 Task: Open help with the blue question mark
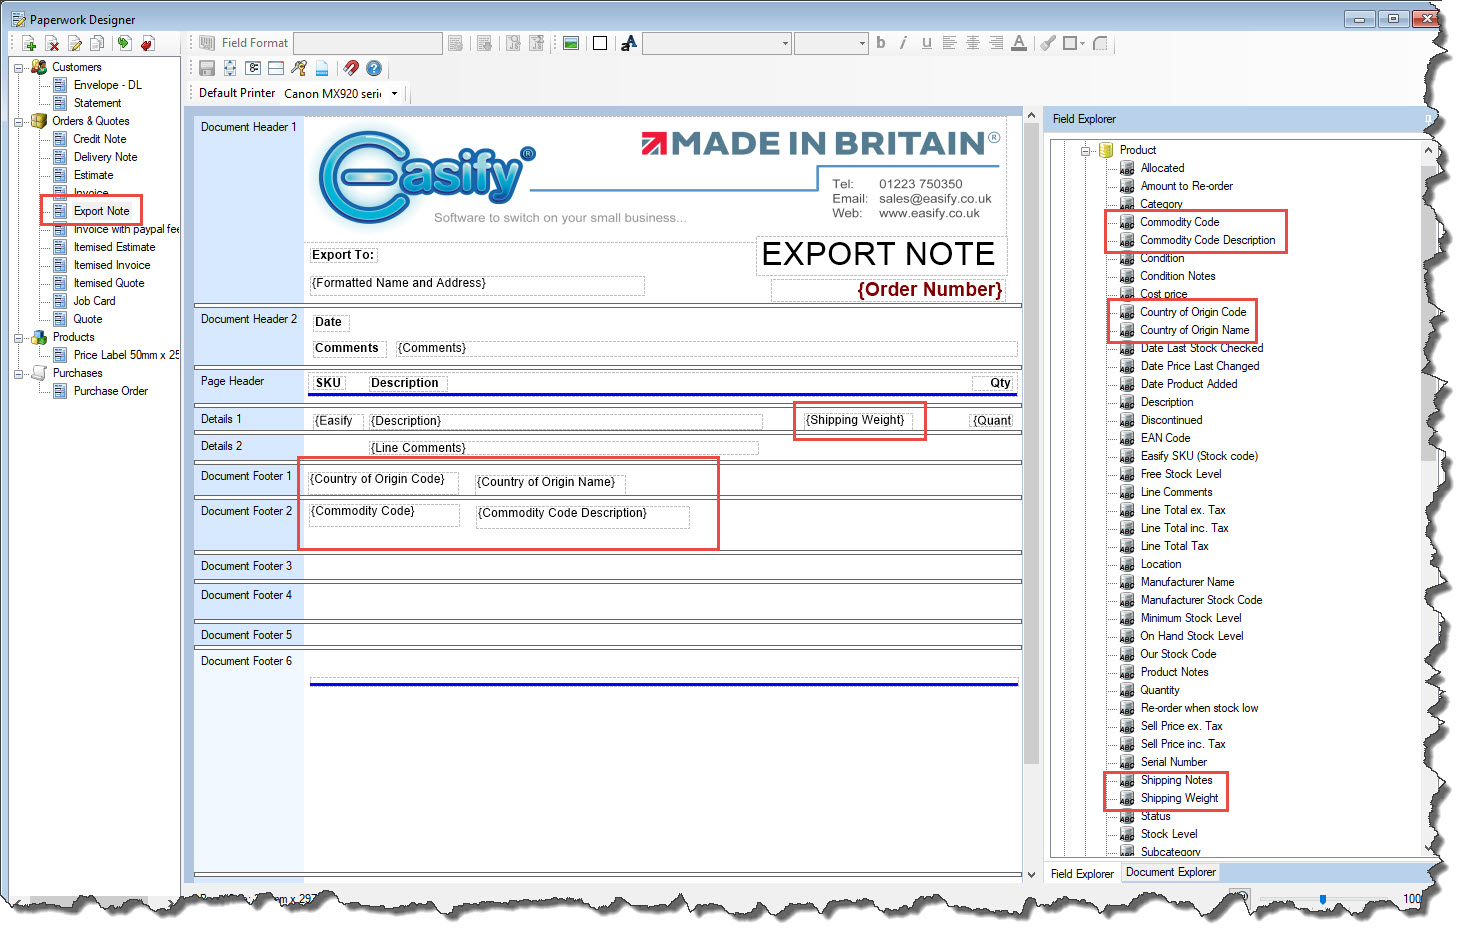coord(374,68)
